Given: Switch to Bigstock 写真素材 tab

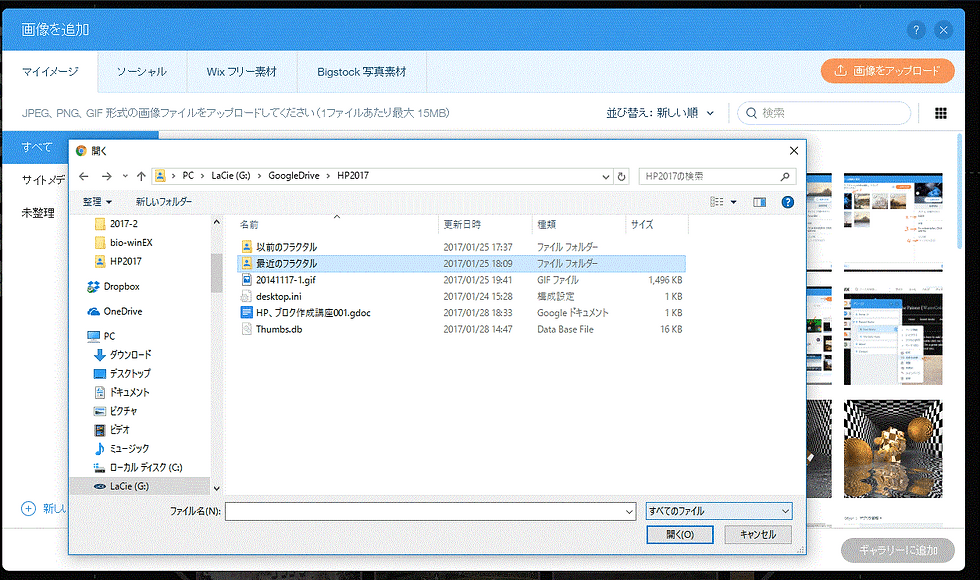Looking at the screenshot, I should point(361,72).
